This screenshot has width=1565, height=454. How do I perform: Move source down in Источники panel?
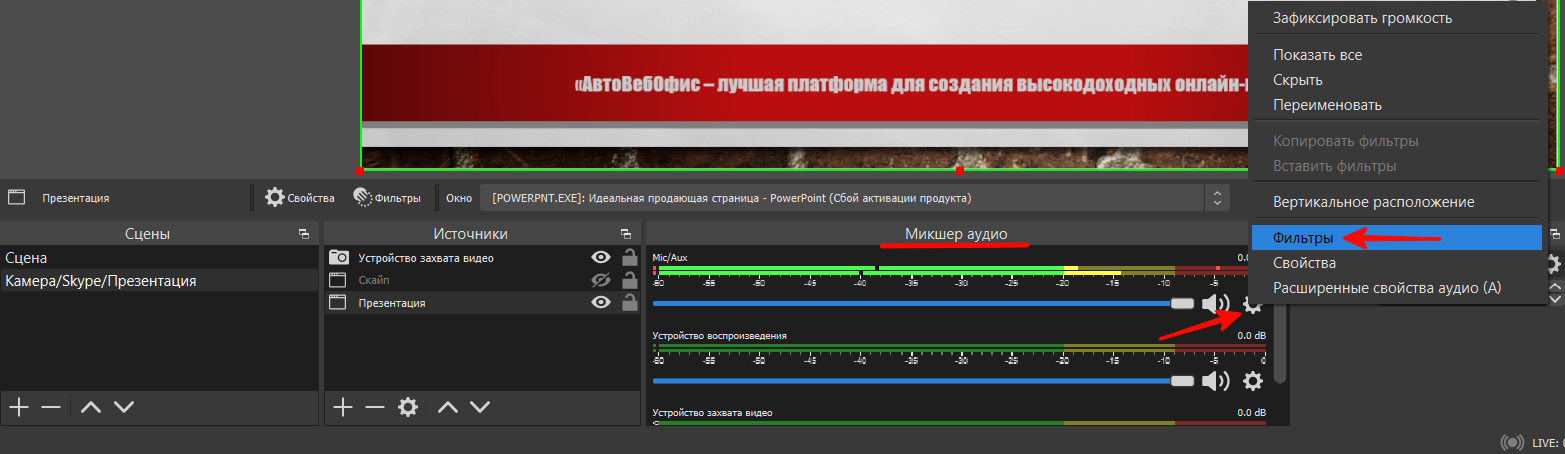(x=480, y=407)
